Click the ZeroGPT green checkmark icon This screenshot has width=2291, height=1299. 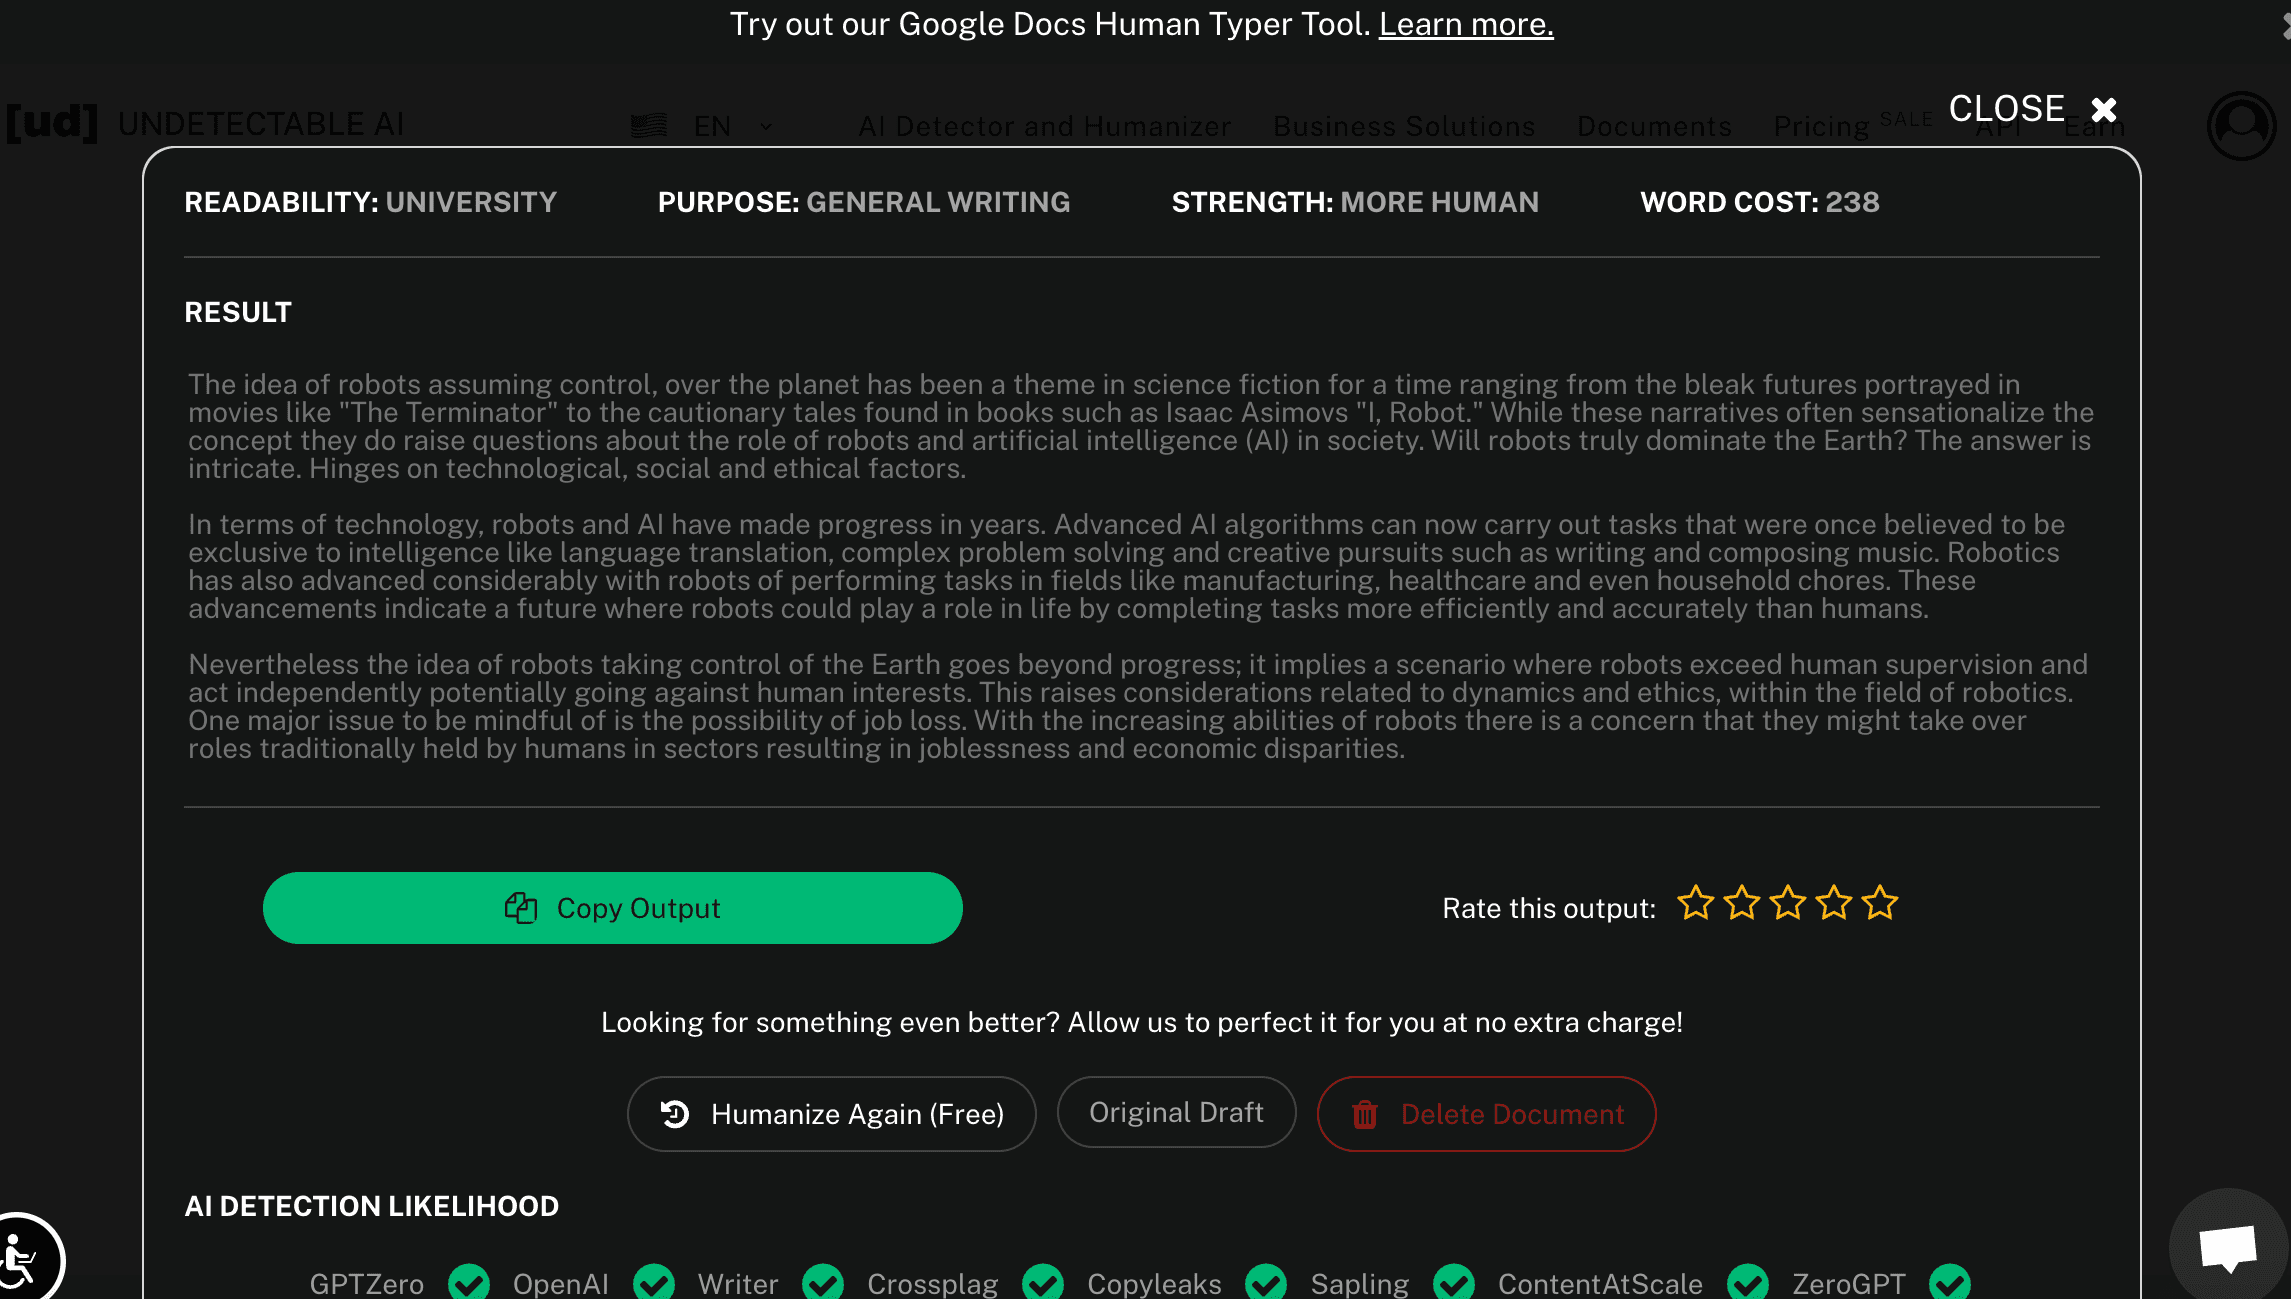click(x=1949, y=1283)
